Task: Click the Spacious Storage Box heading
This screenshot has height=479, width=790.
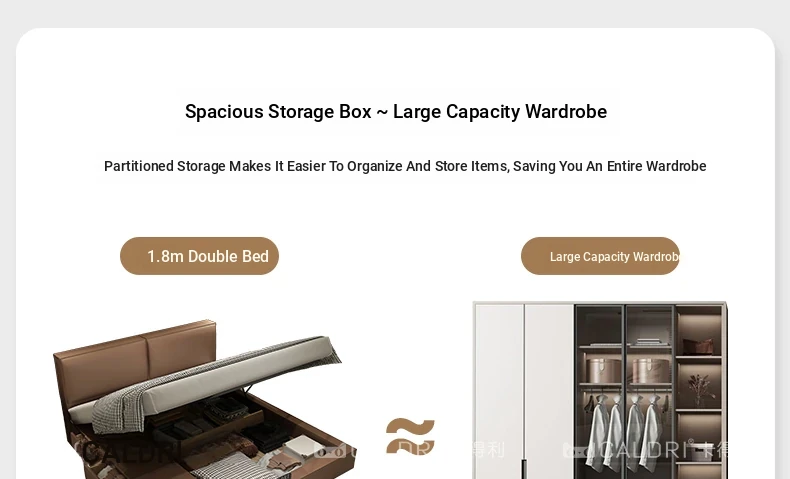Action: pos(396,111)
